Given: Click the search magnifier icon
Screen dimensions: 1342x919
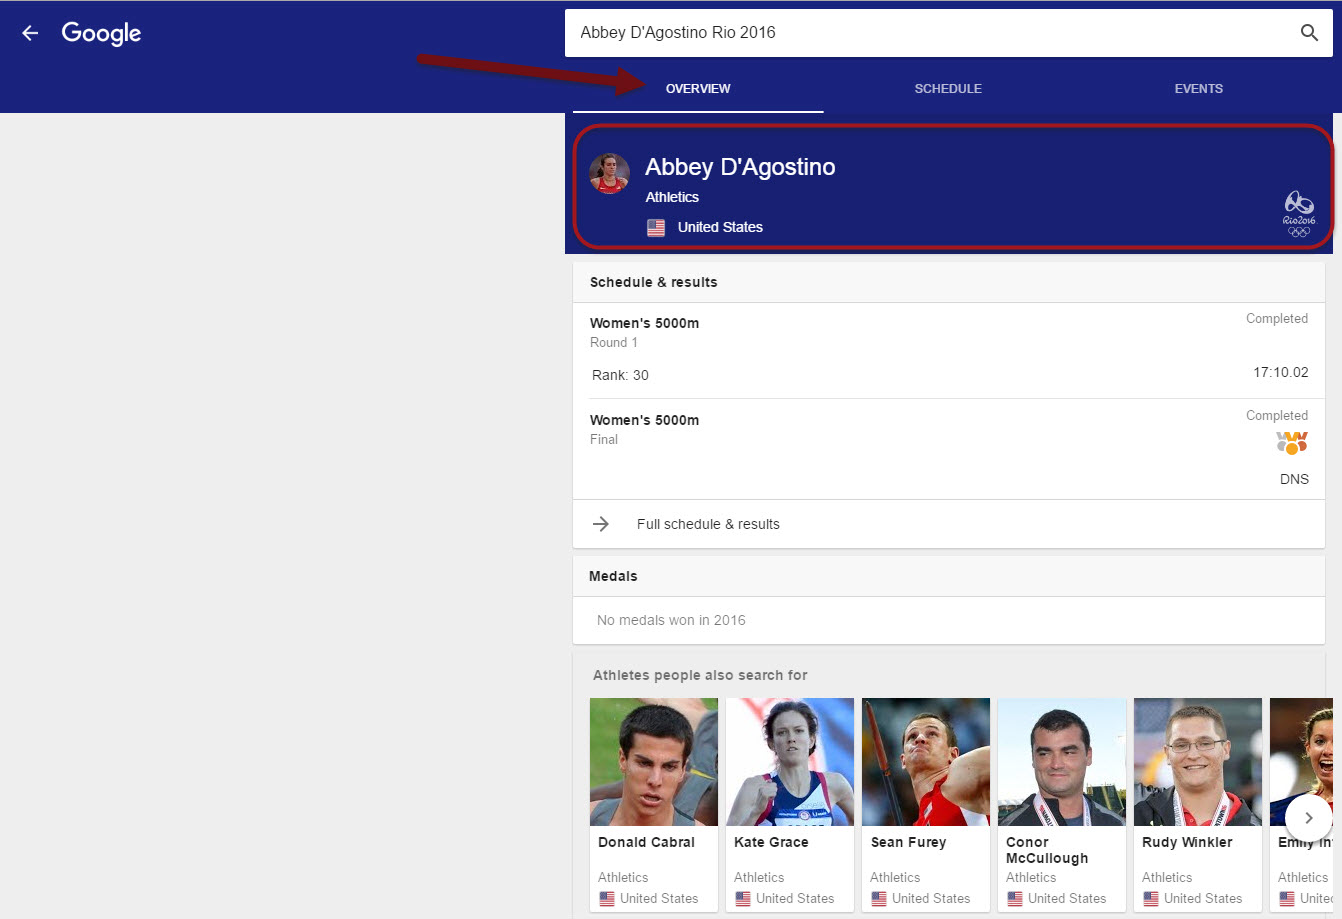Looking at the screenshot, I should click(1308, 33).
